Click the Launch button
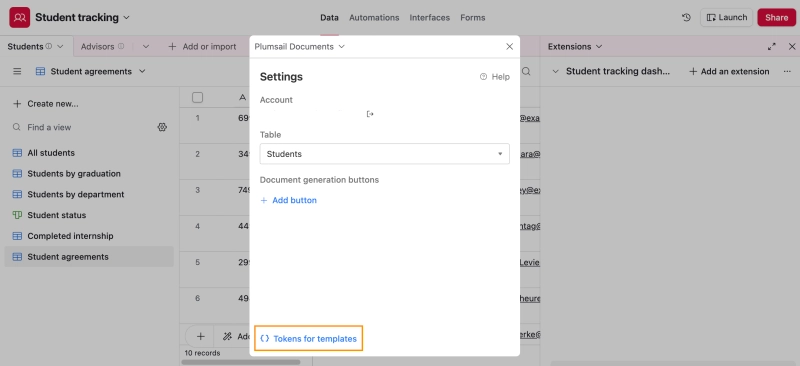This screenshot has width=800, height=366. pos(727,17)
